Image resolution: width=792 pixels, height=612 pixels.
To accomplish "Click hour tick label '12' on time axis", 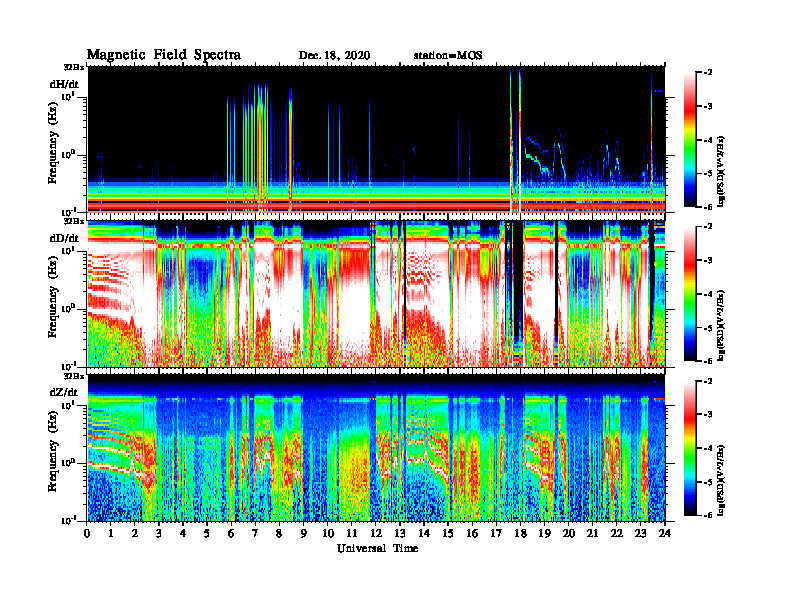I will 376,534.
